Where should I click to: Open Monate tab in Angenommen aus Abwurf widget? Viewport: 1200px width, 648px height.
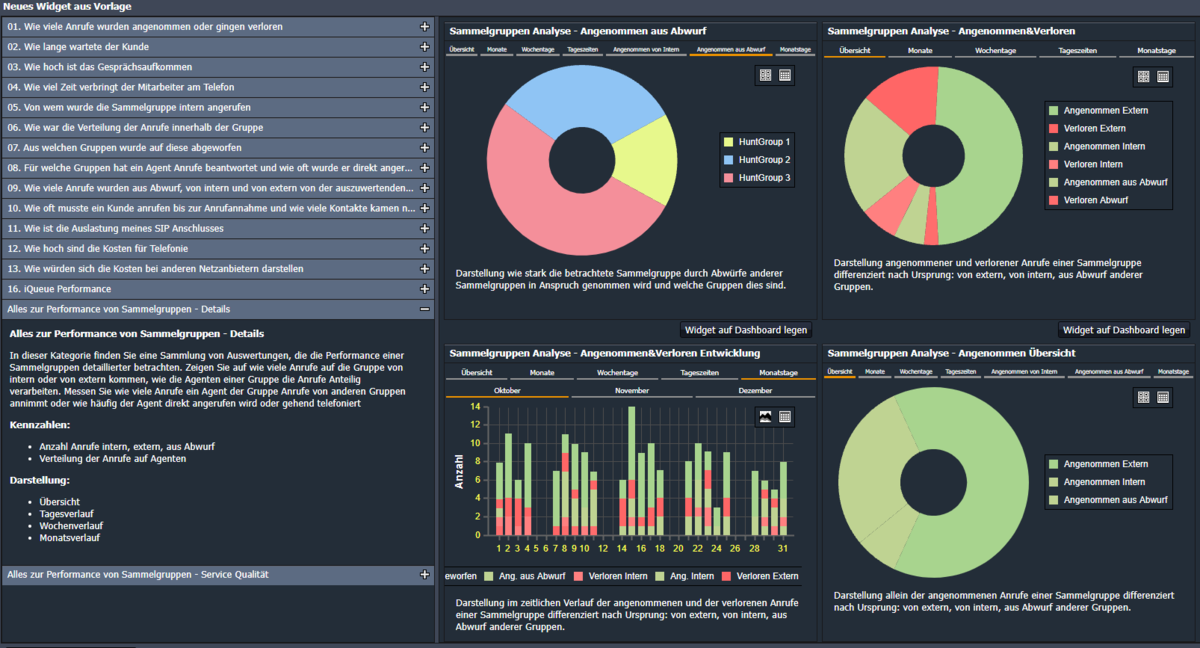click(x=497, y=49)
